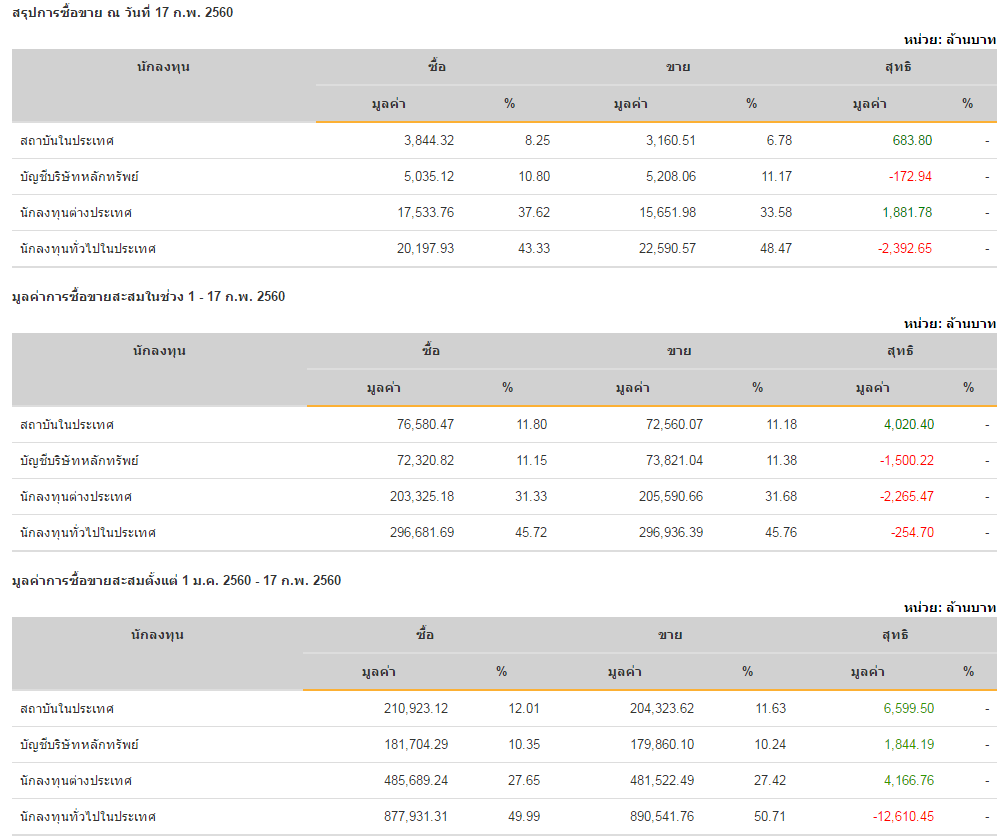The width and height of the screenshot is (1007, 840).
Task: Click the "ขาย" header in the bottom table
Action: click(x=670, y=635)
